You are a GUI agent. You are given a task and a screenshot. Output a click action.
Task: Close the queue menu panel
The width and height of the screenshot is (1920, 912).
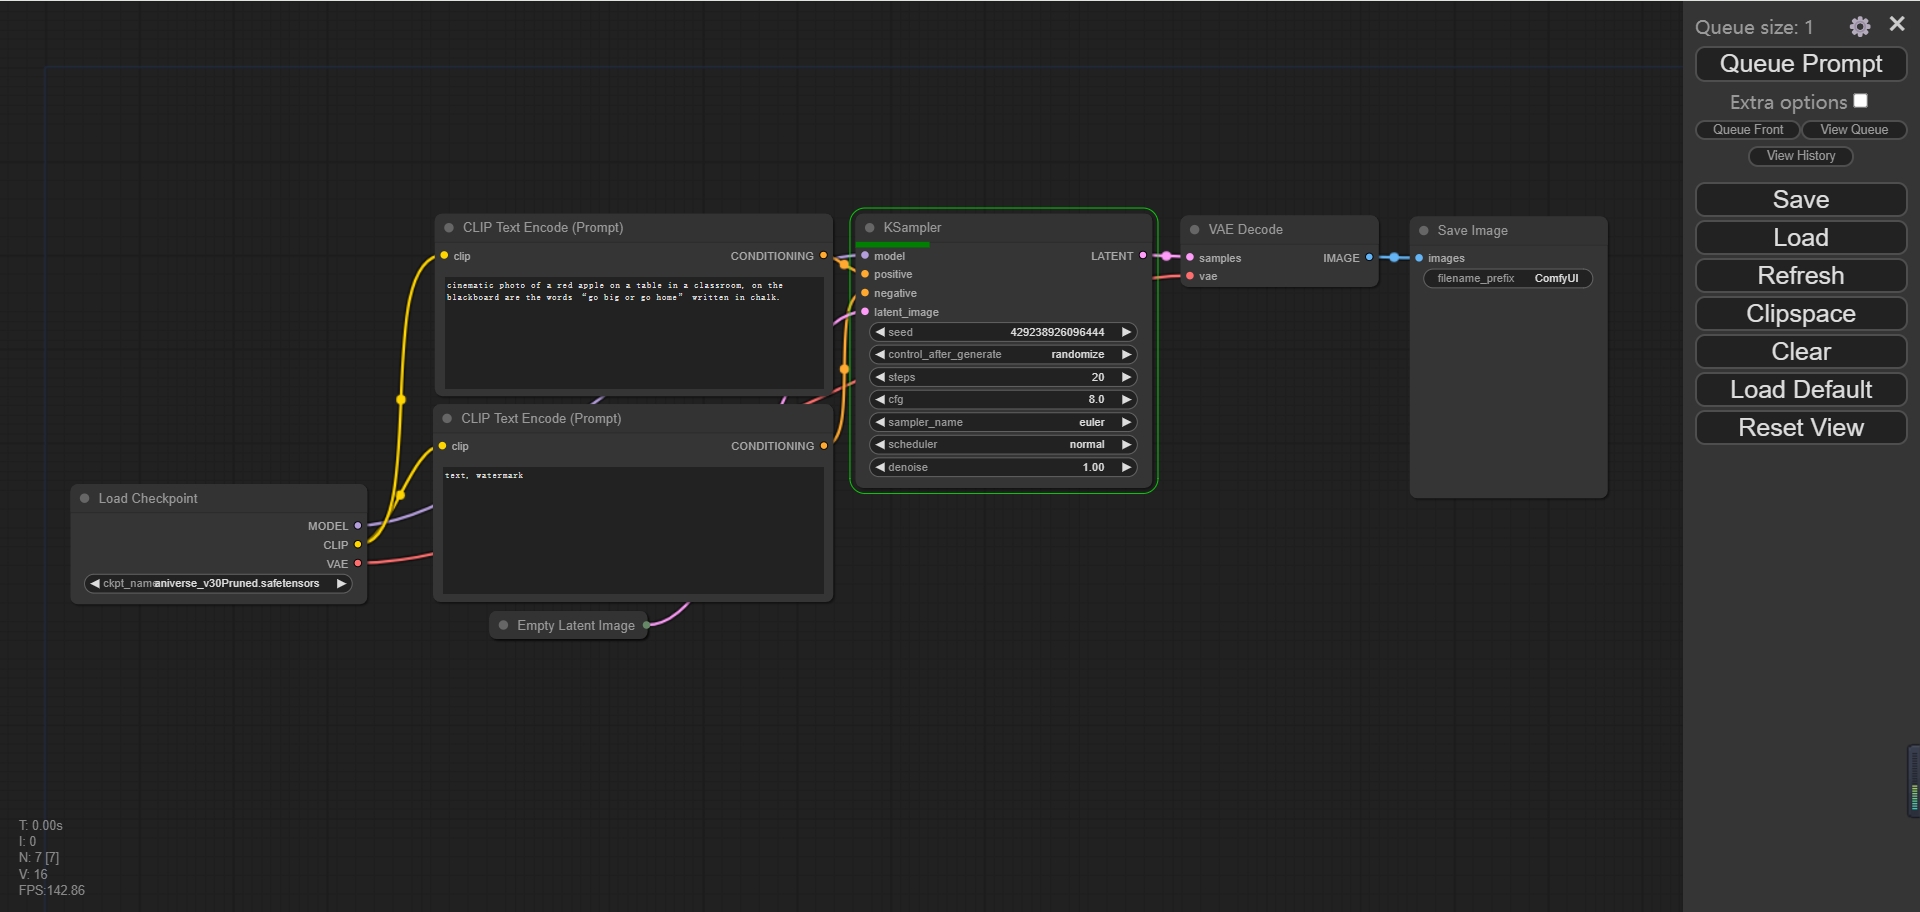(1897, 24)
